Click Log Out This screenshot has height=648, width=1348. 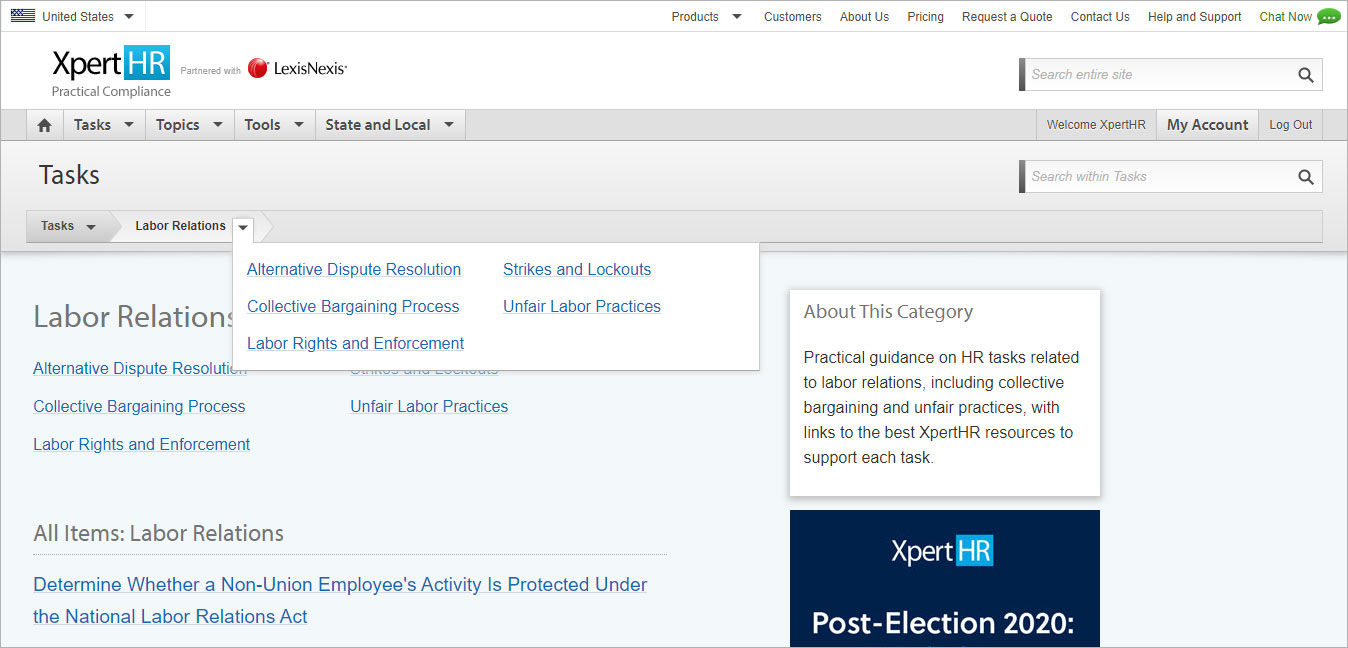[1290, 125]
